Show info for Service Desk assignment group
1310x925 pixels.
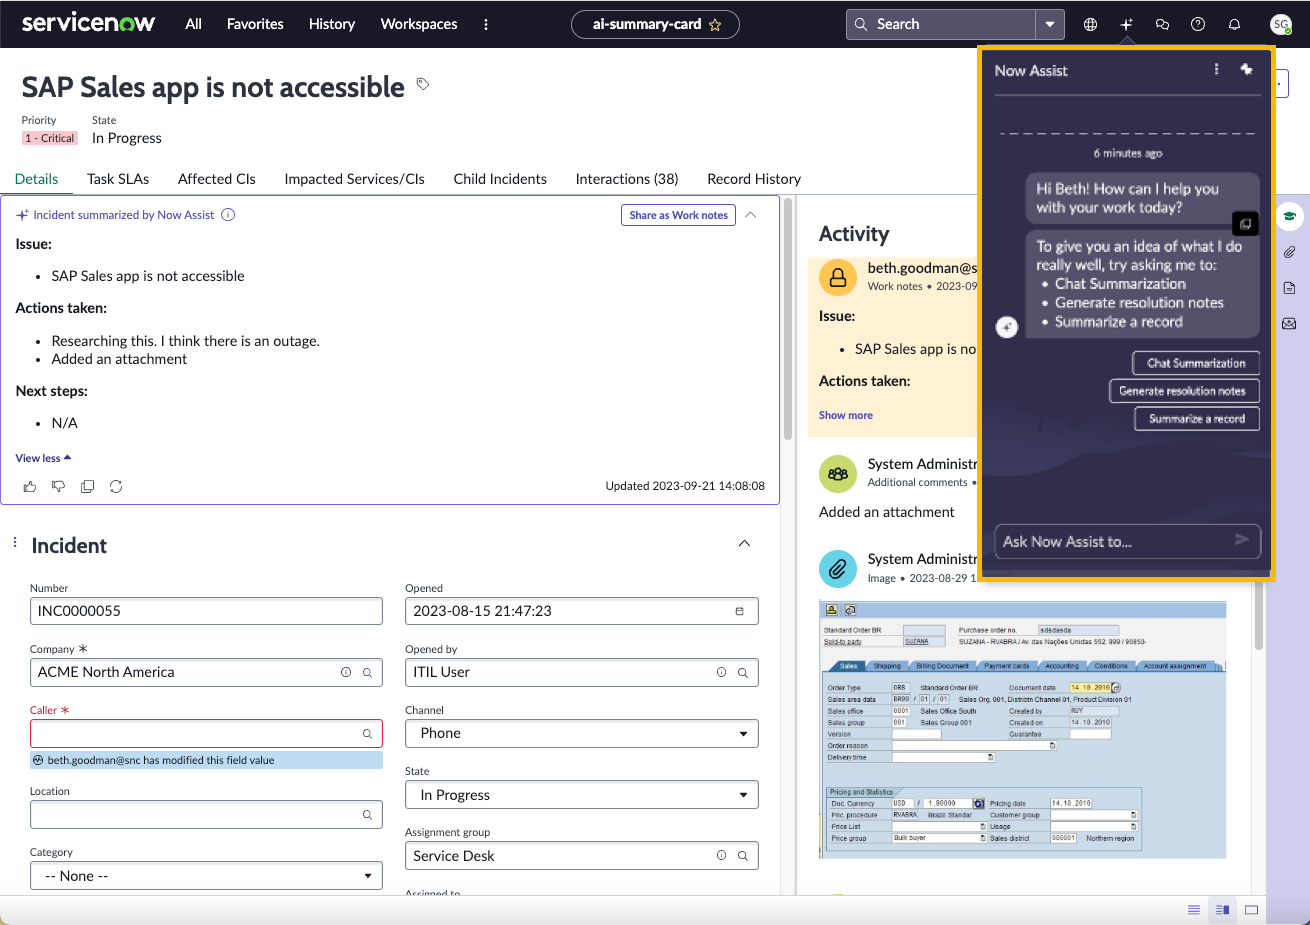coord(721,856)
